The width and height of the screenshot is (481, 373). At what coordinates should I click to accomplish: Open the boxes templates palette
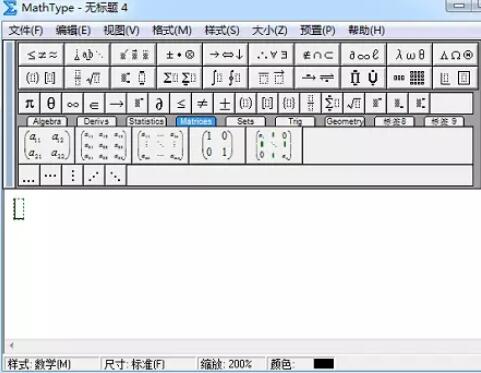(456, 78)
